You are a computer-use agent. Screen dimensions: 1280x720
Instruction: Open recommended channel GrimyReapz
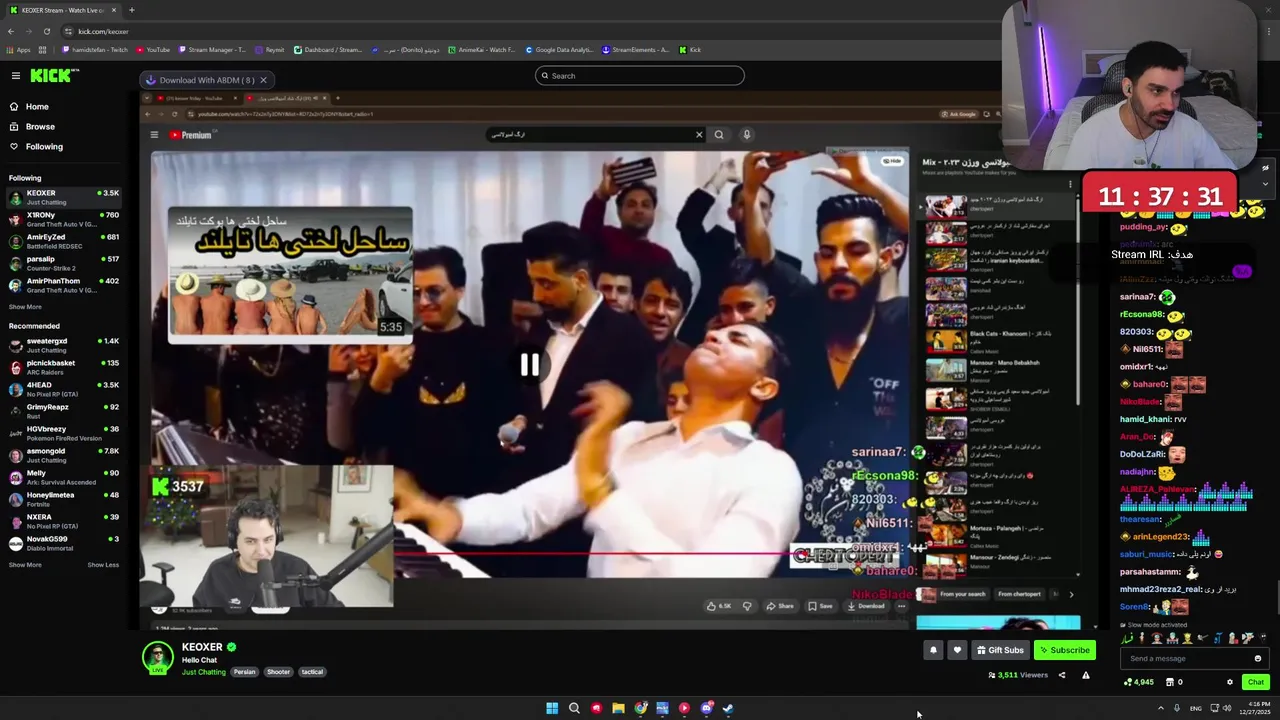coord(63,411)
